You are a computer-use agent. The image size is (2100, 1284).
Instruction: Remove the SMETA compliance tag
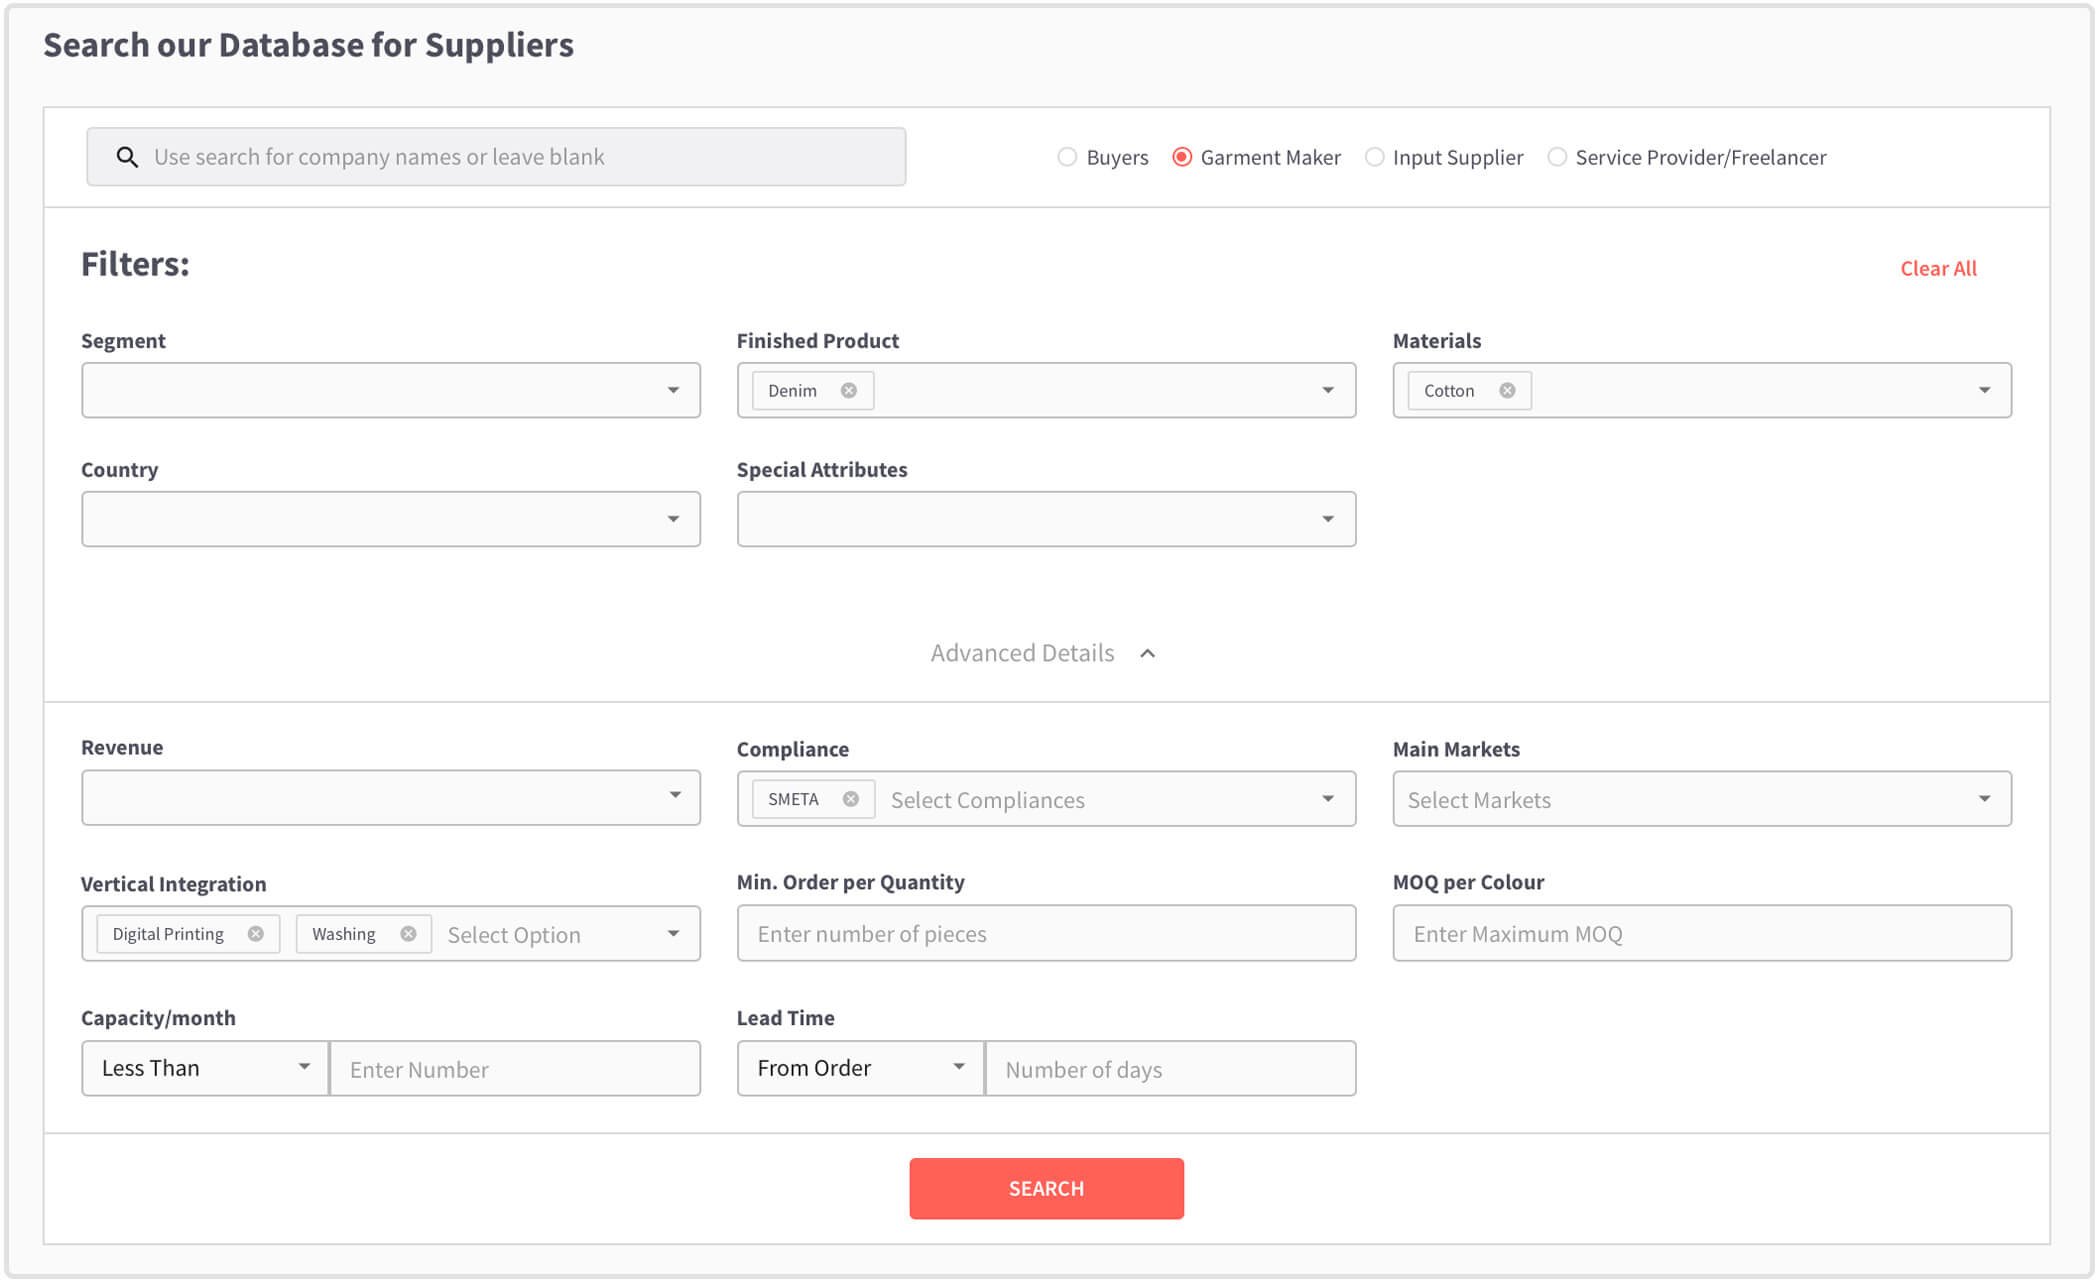(851, 799)
